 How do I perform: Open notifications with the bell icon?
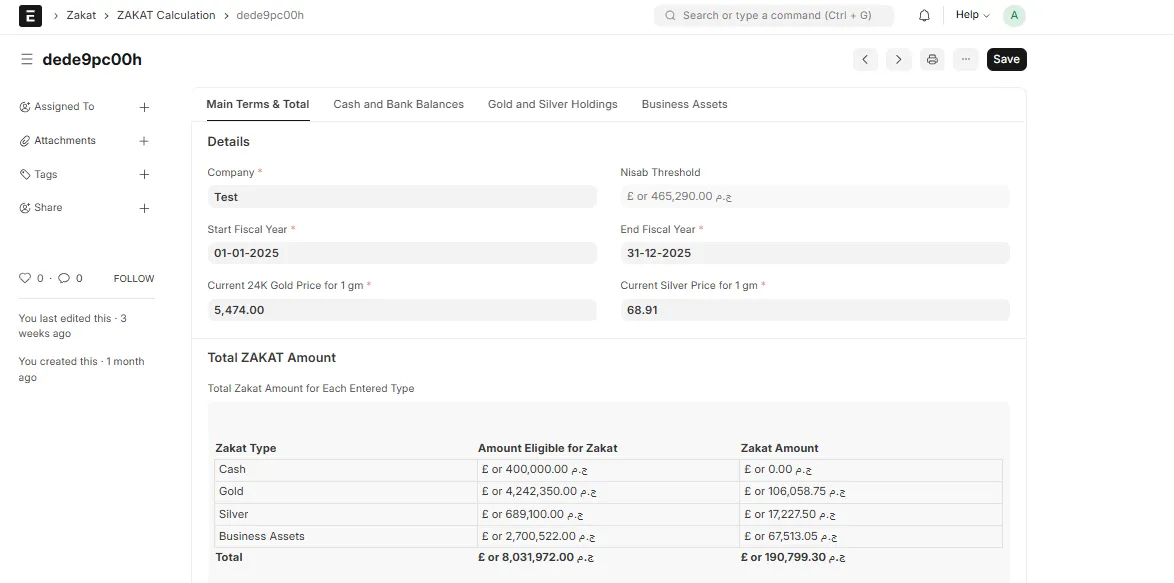point(924,15)
